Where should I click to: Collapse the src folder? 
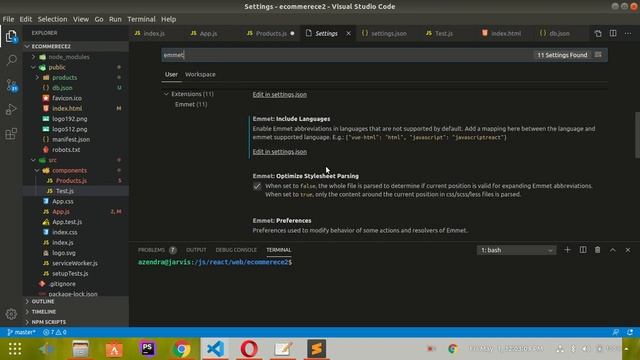(33, 160)
